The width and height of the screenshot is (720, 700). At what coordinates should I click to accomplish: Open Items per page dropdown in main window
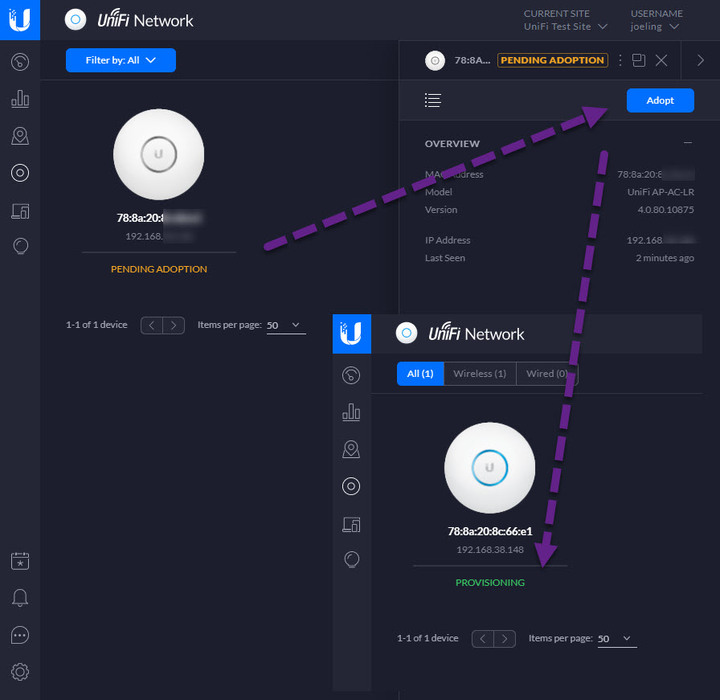point(286,325)
